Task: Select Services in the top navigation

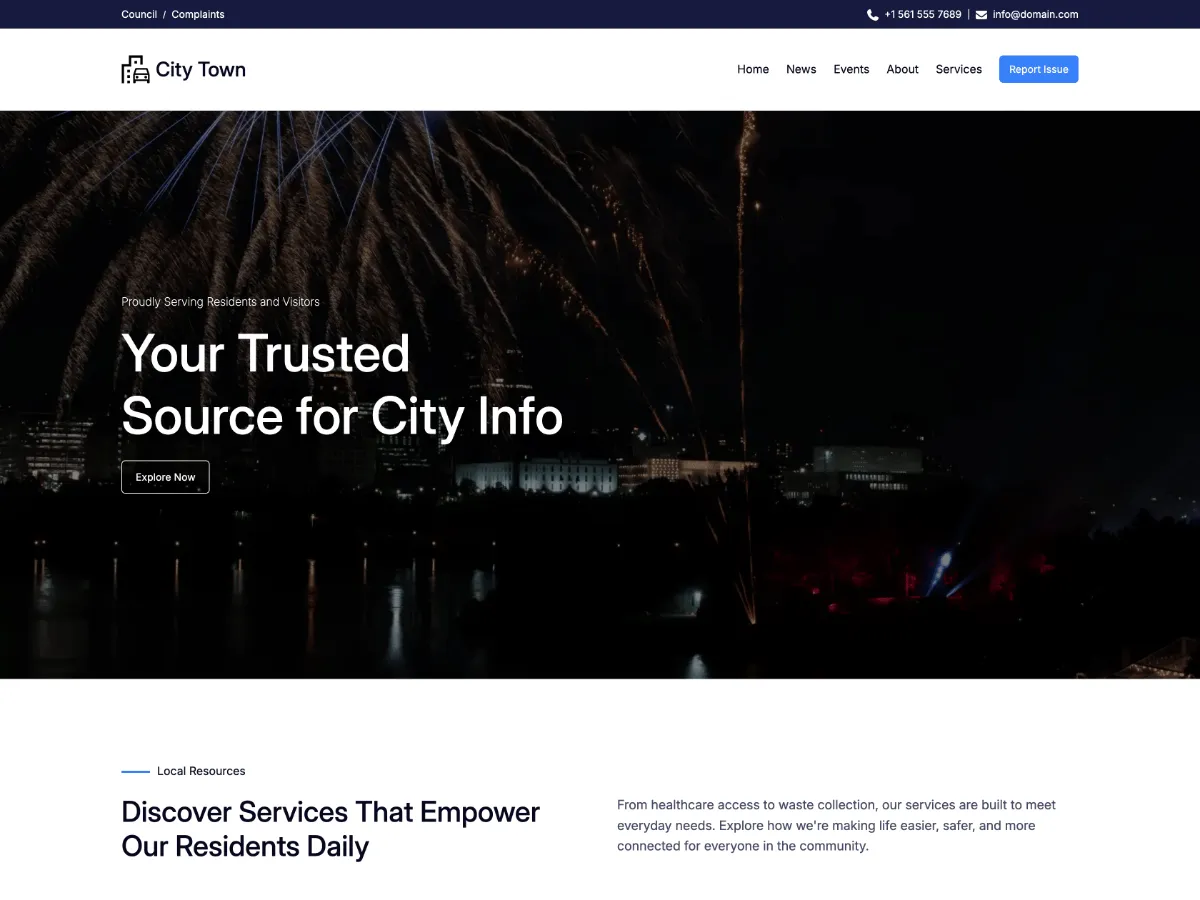Action: (958, 69)
